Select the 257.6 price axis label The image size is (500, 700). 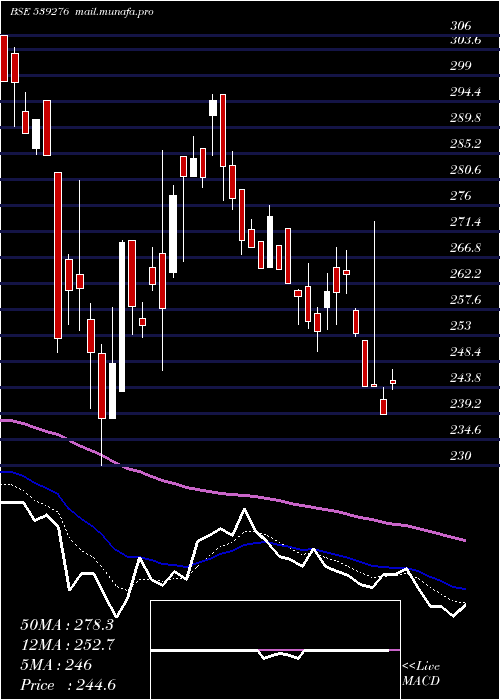(x=465, y=300)
